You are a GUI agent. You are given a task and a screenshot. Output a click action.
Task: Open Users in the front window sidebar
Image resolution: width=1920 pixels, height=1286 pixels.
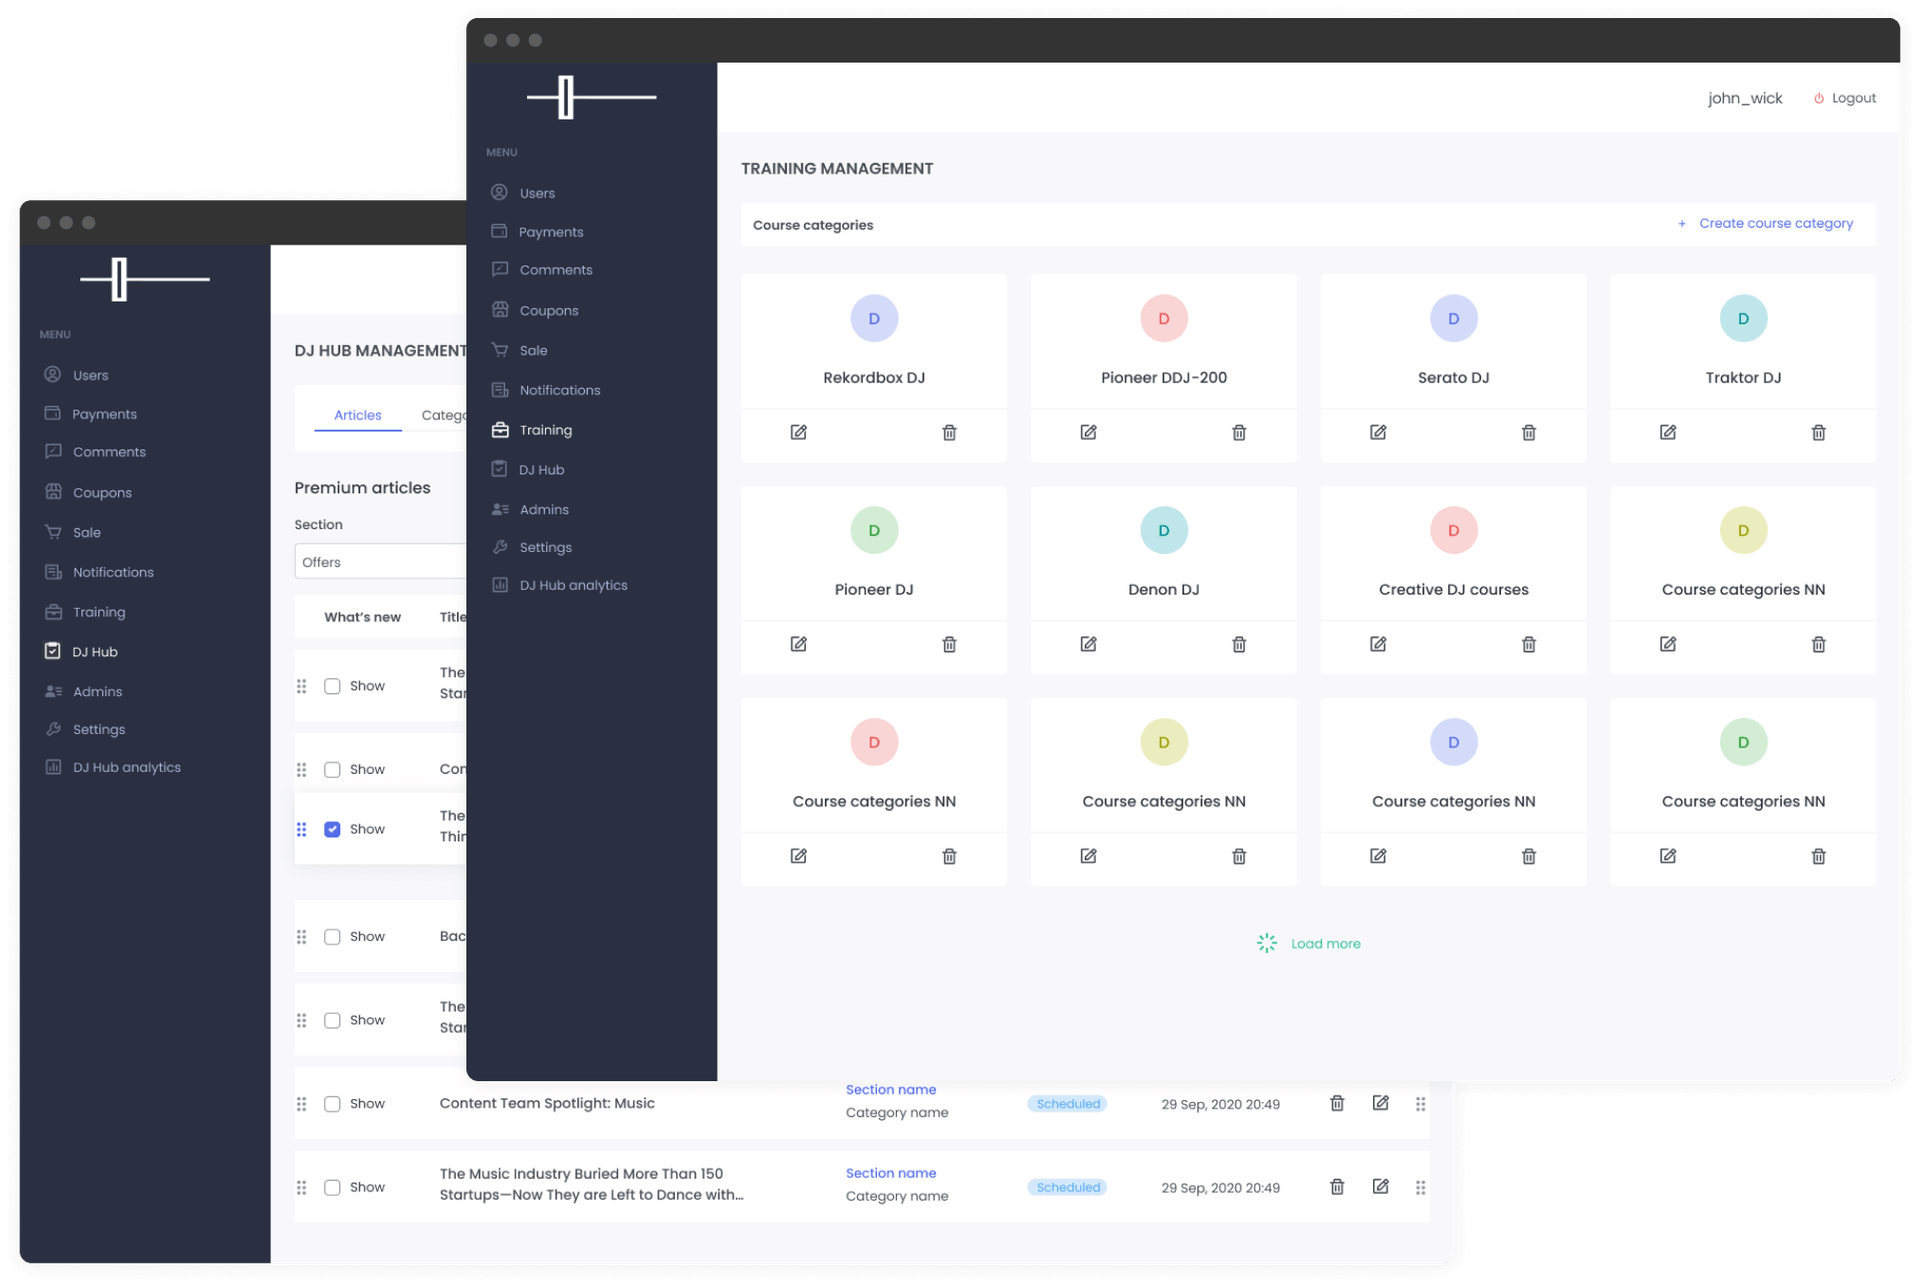[x=537, y=193]
